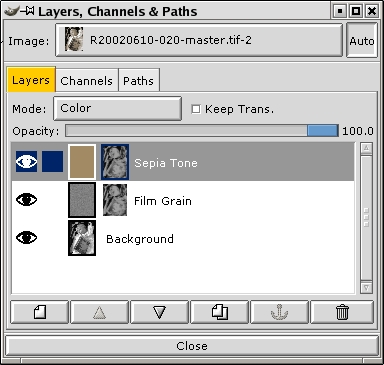Enable the Keep Trans. checkbox

[196, 109]
